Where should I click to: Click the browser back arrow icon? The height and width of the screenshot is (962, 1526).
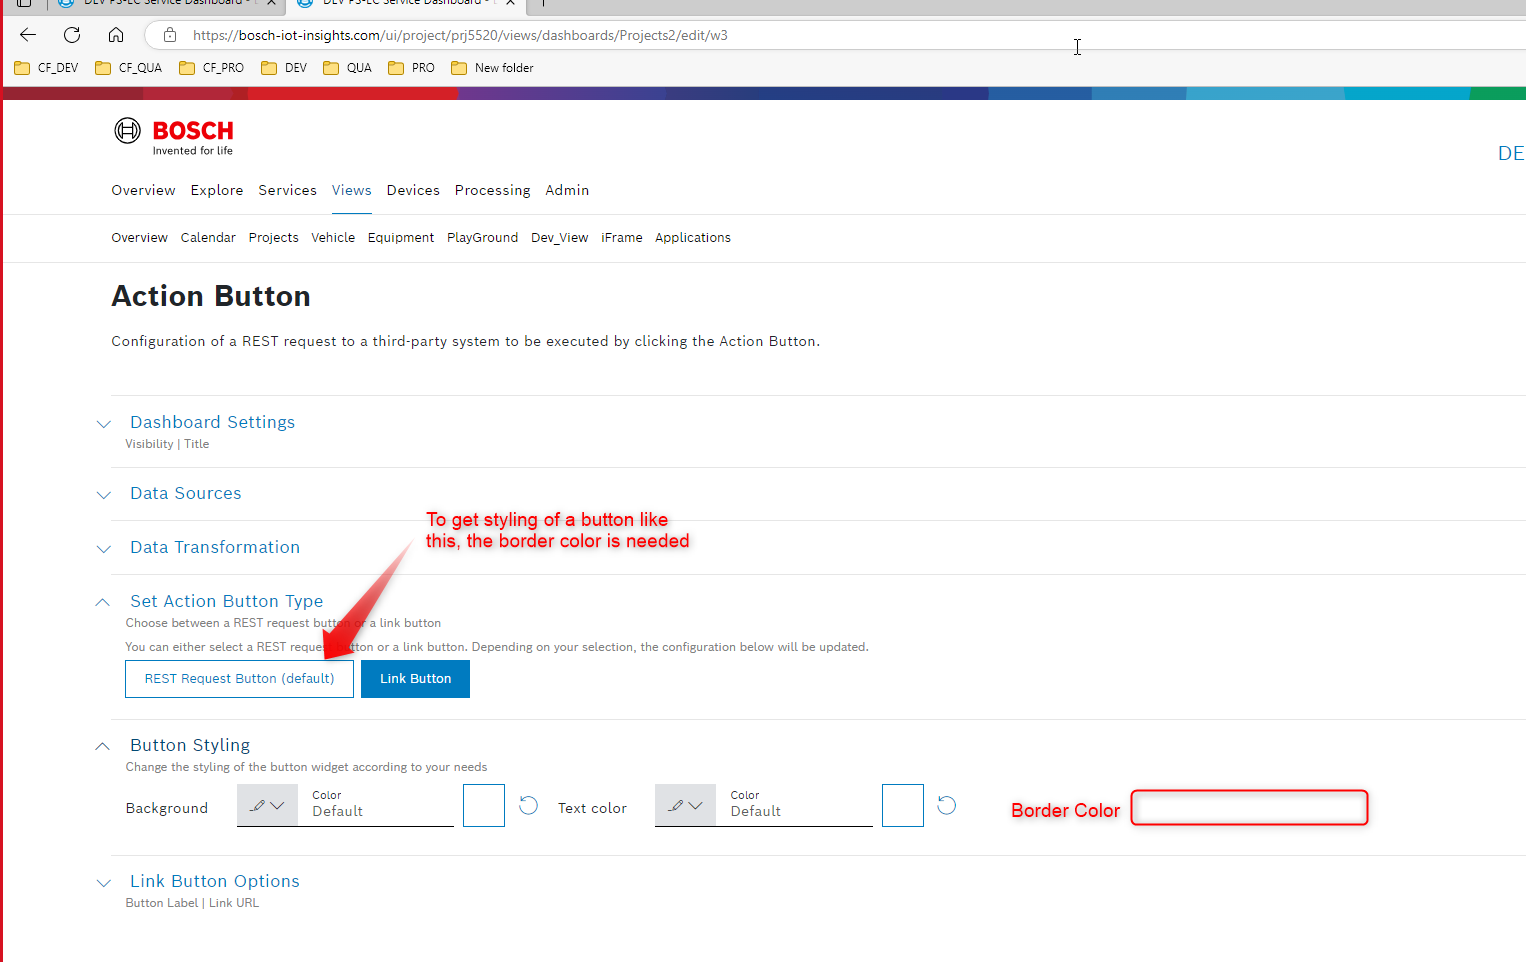coord(28,35)
